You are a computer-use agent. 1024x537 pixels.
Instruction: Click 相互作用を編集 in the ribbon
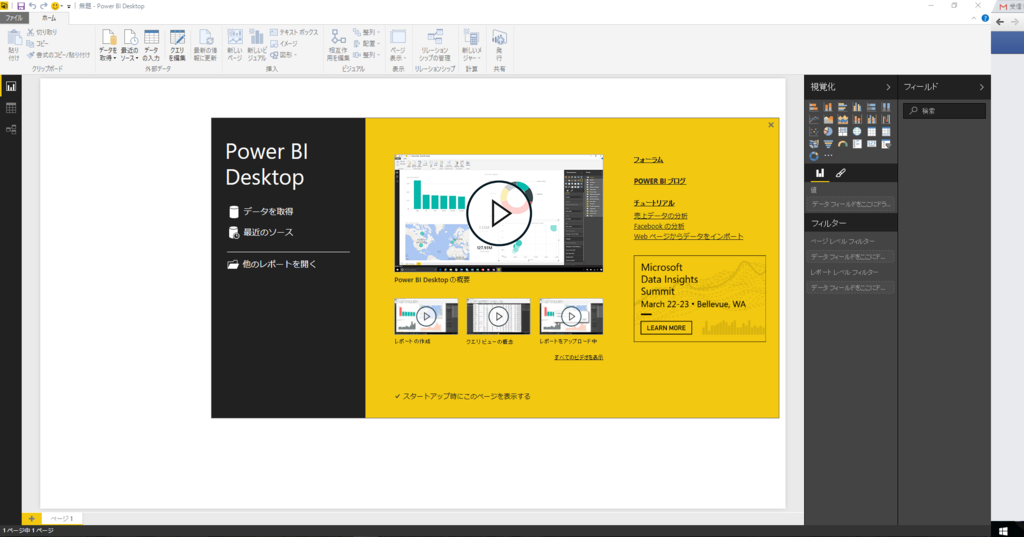click(338, 45)
